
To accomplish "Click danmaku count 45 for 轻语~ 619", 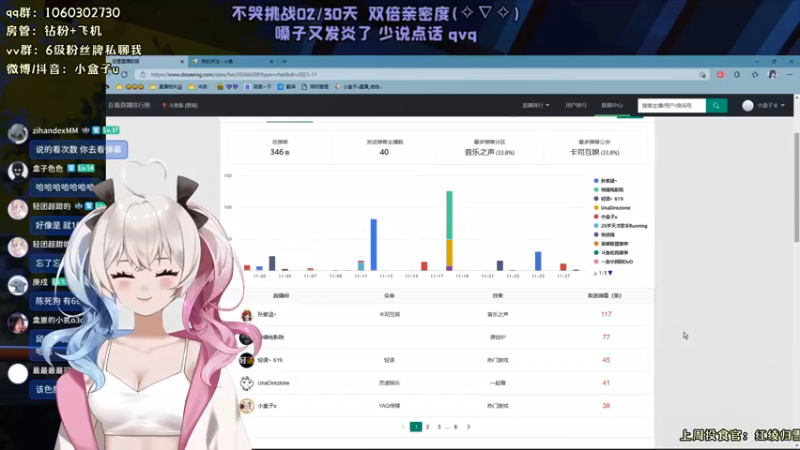I will 606,360.
